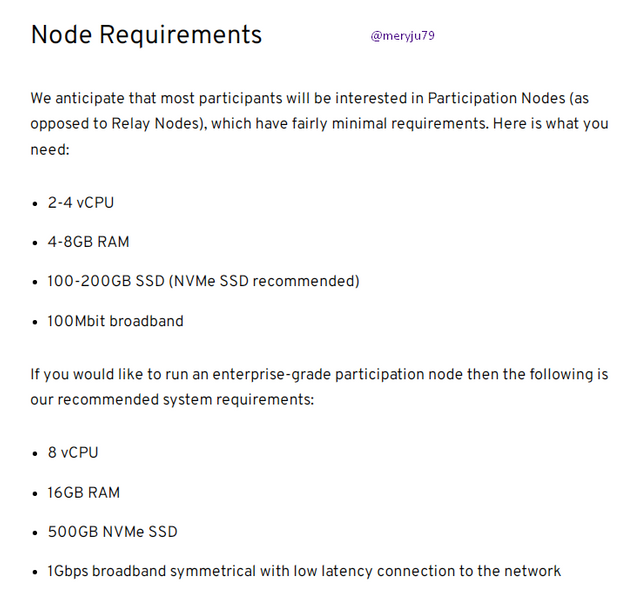The image size is (640, 596).
Task: Click the '(NVMe SSD recommended)' parenthetical text
Action: (276, 281)
